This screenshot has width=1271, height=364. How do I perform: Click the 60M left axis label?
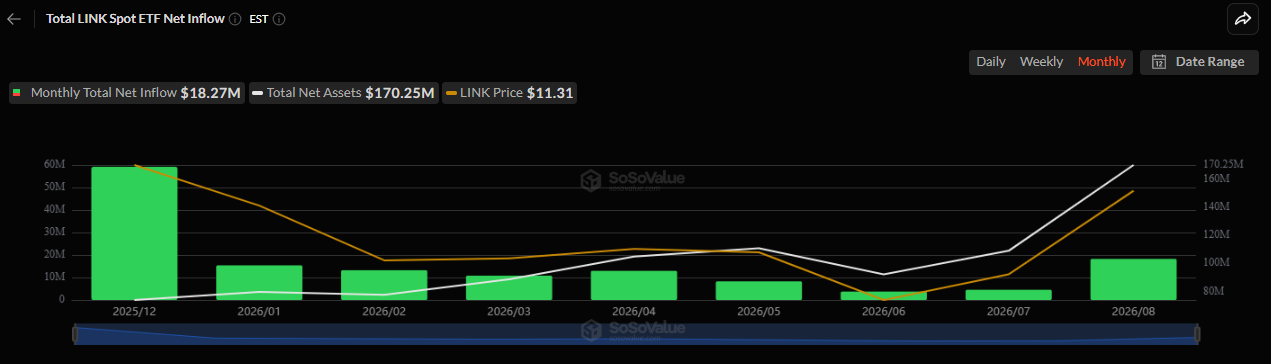coord(54,165)
